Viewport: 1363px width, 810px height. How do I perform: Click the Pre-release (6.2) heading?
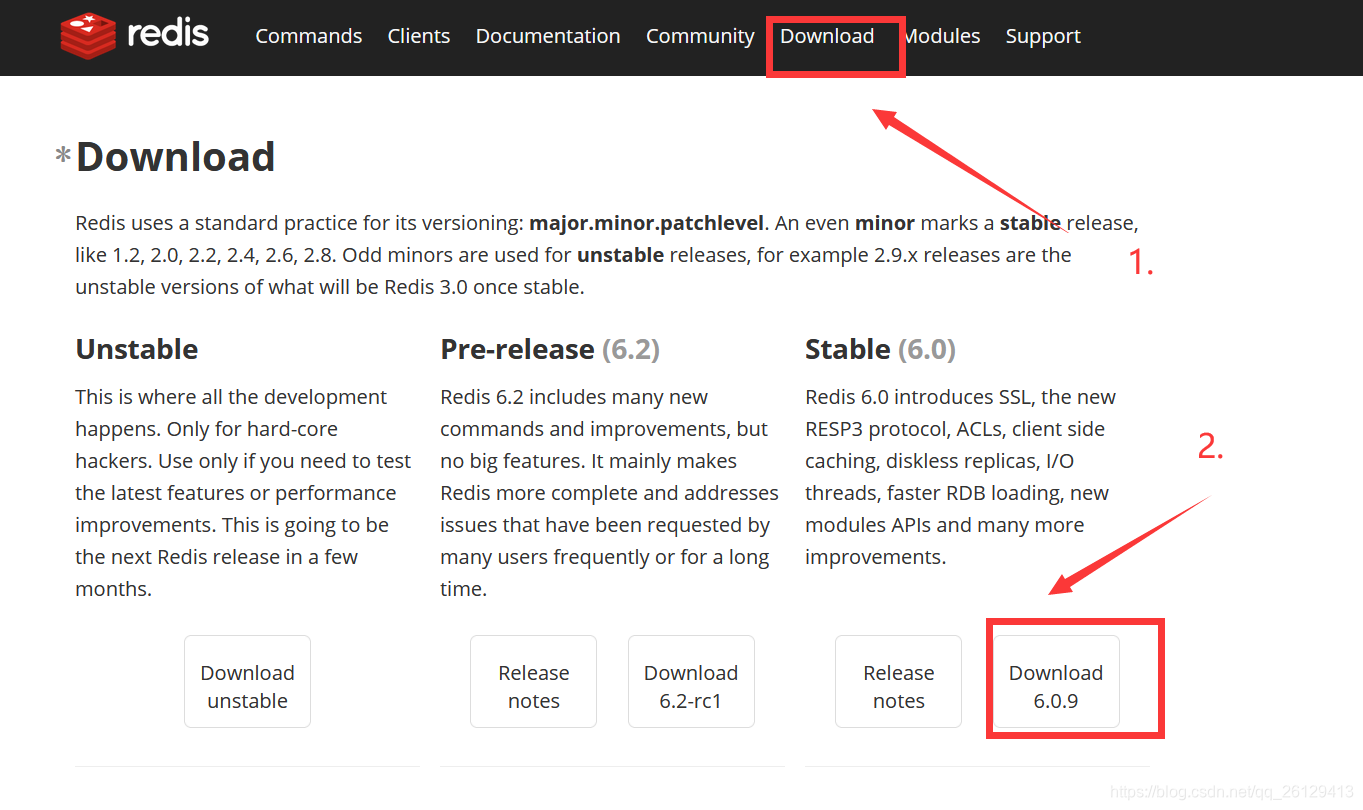coord(550,349)
